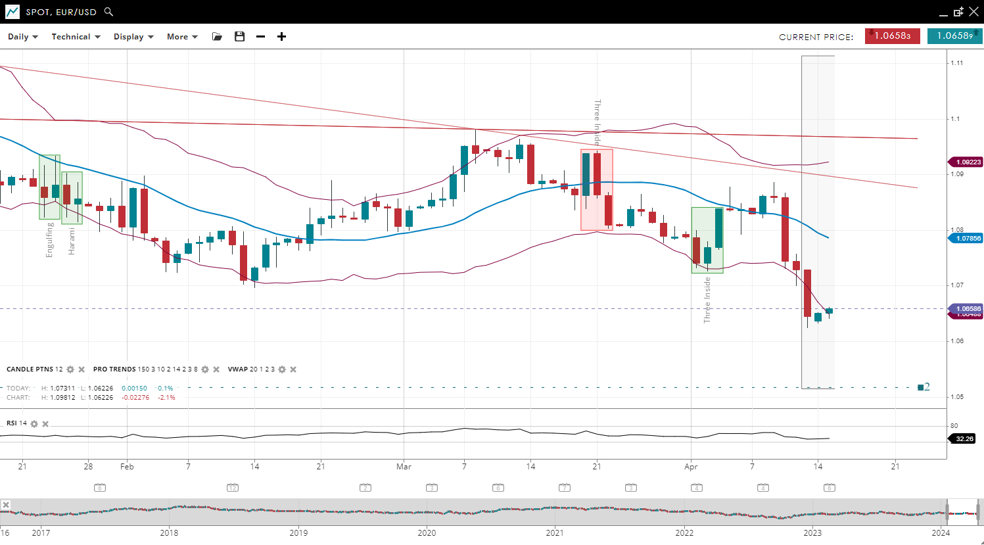Remove the VWAP indicator from chart
Screen dimensions: 984x545
point(293,370)
